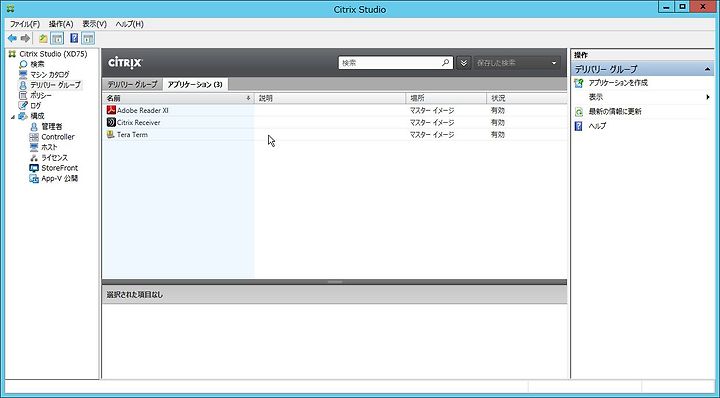Click the search magnifier icon in search box
The image size is (720, 398).
pos(445,63)
